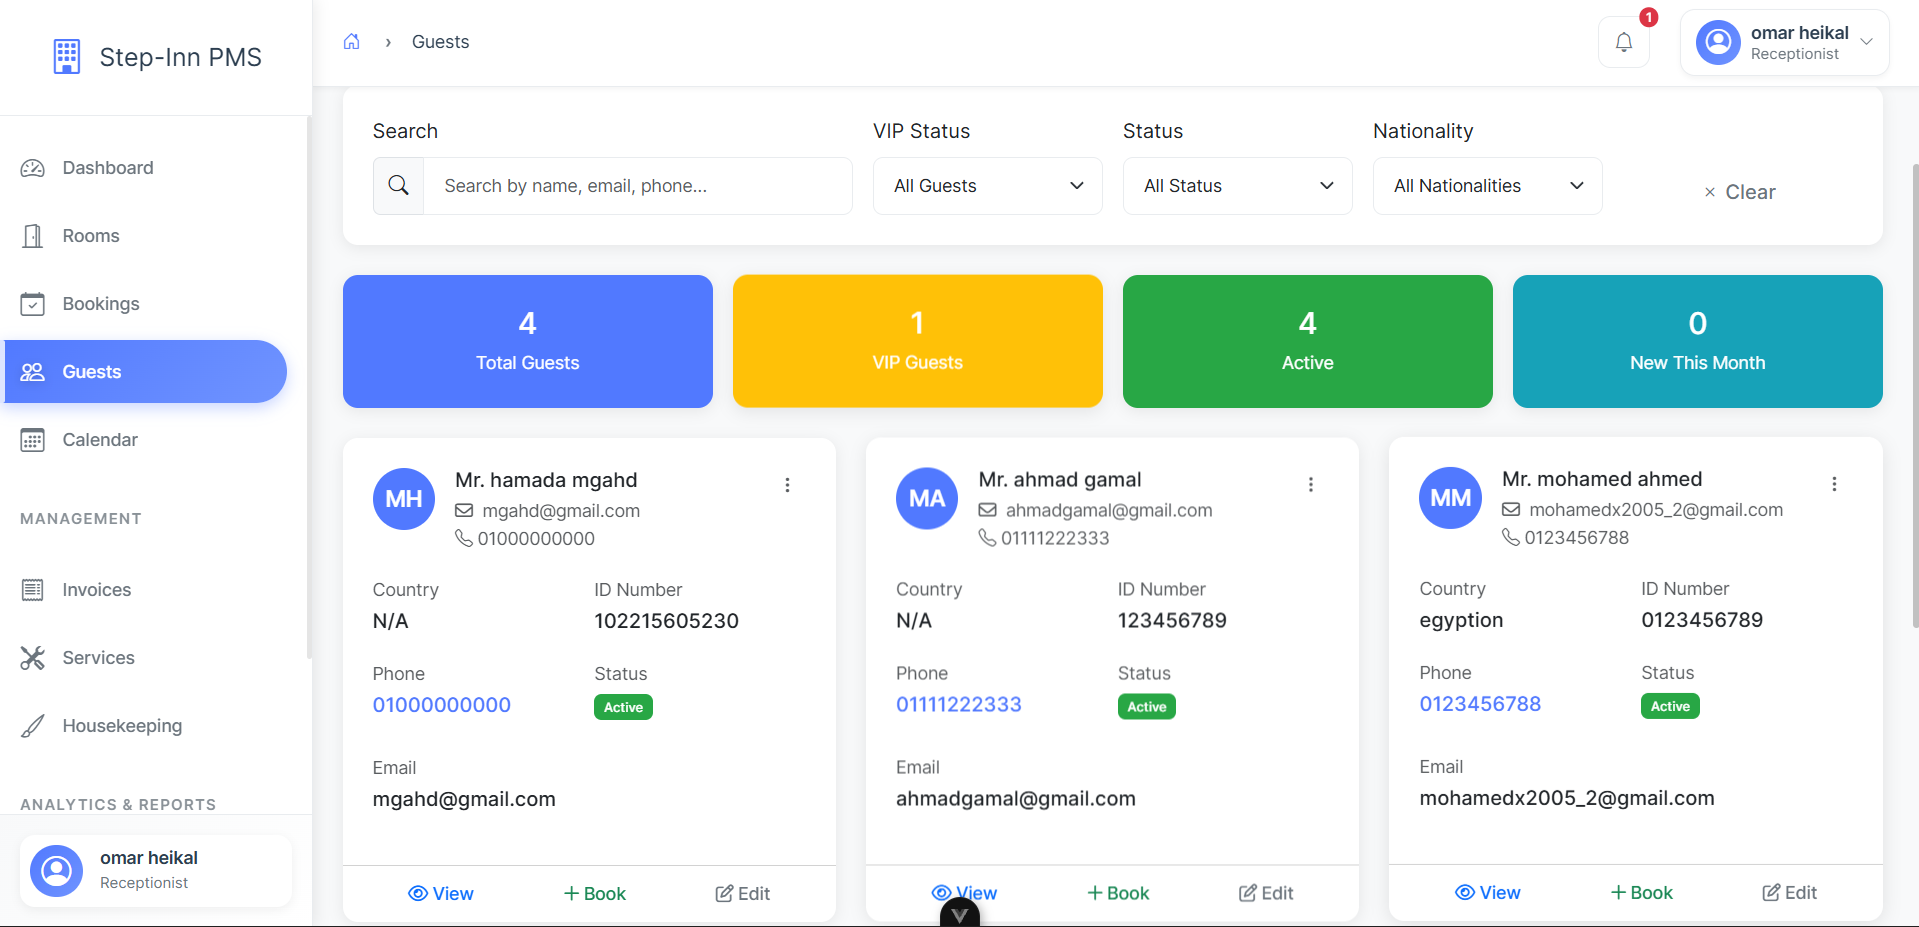Focus the guest search input field

637,186
